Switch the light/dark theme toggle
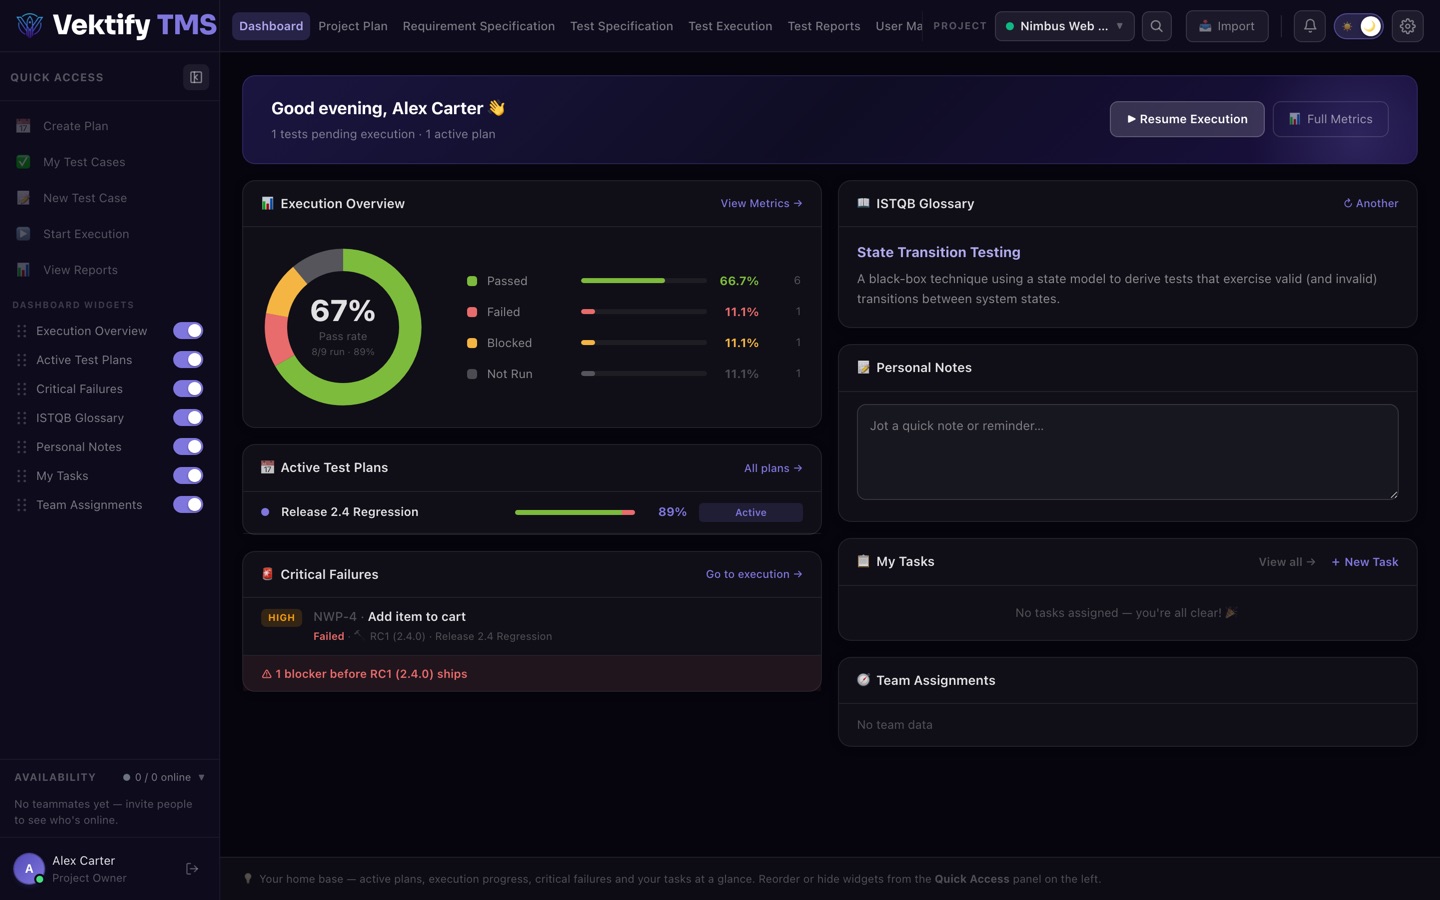Image resolution: width=1440 pixels, height=900 pixels. click(x=1358, y=26)
